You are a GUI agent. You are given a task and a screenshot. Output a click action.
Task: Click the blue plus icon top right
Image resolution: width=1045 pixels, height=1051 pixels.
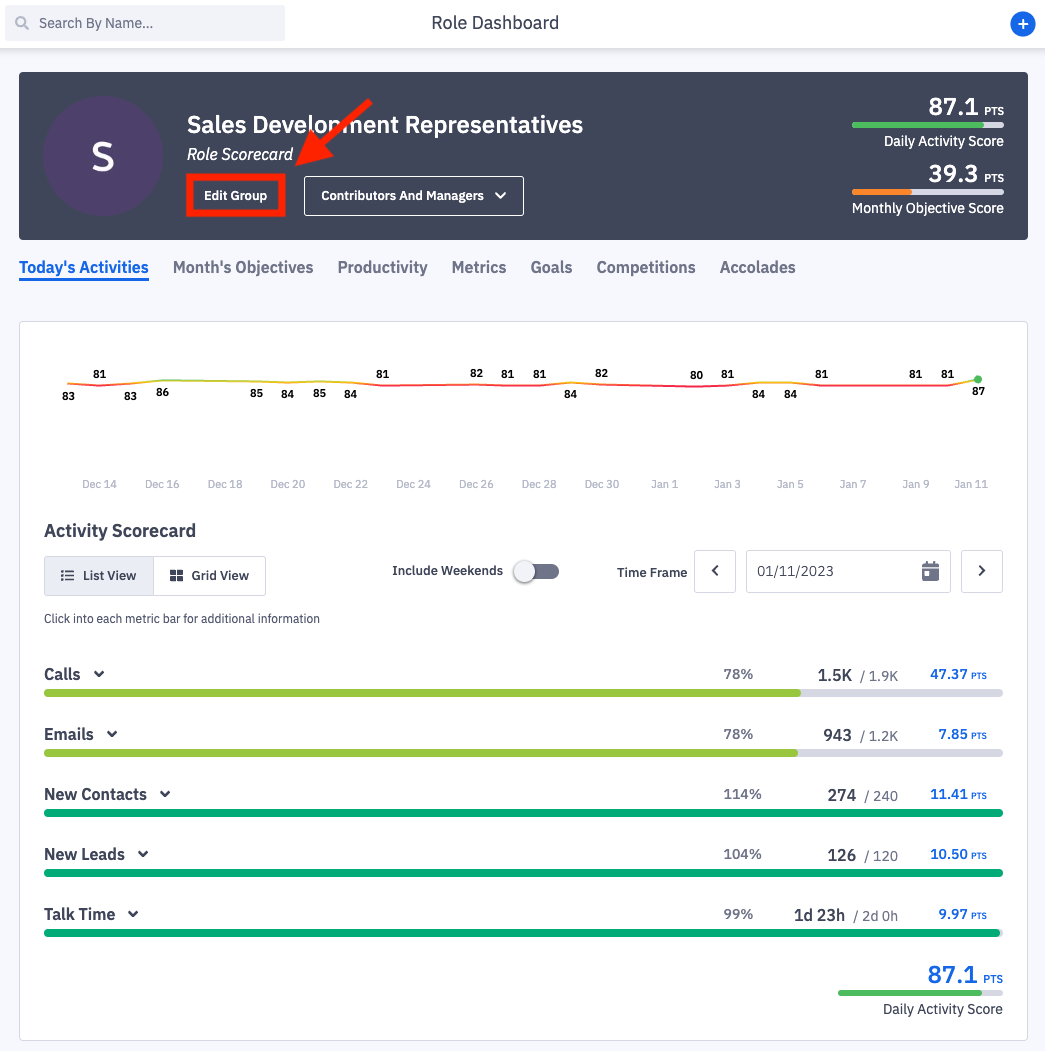coord(1022,24)
